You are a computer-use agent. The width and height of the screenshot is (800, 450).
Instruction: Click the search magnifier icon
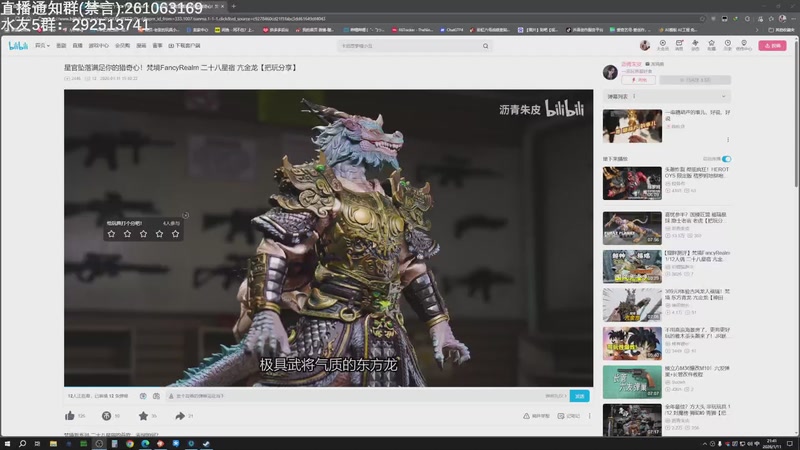(x=486, y=46)
